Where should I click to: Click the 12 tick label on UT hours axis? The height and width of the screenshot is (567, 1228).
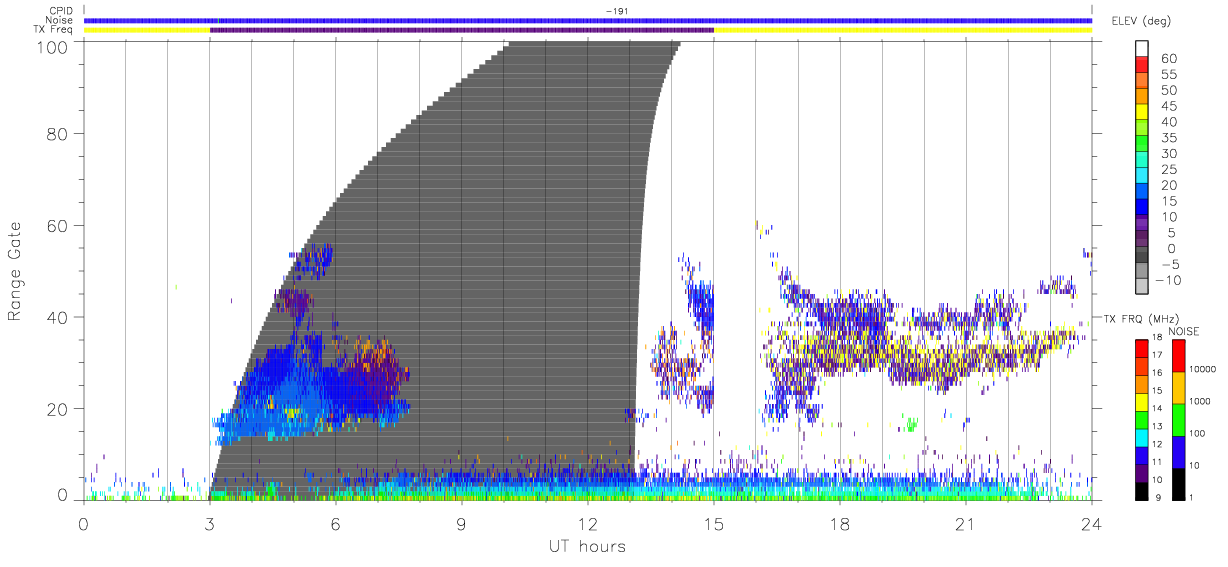point(588,525)
